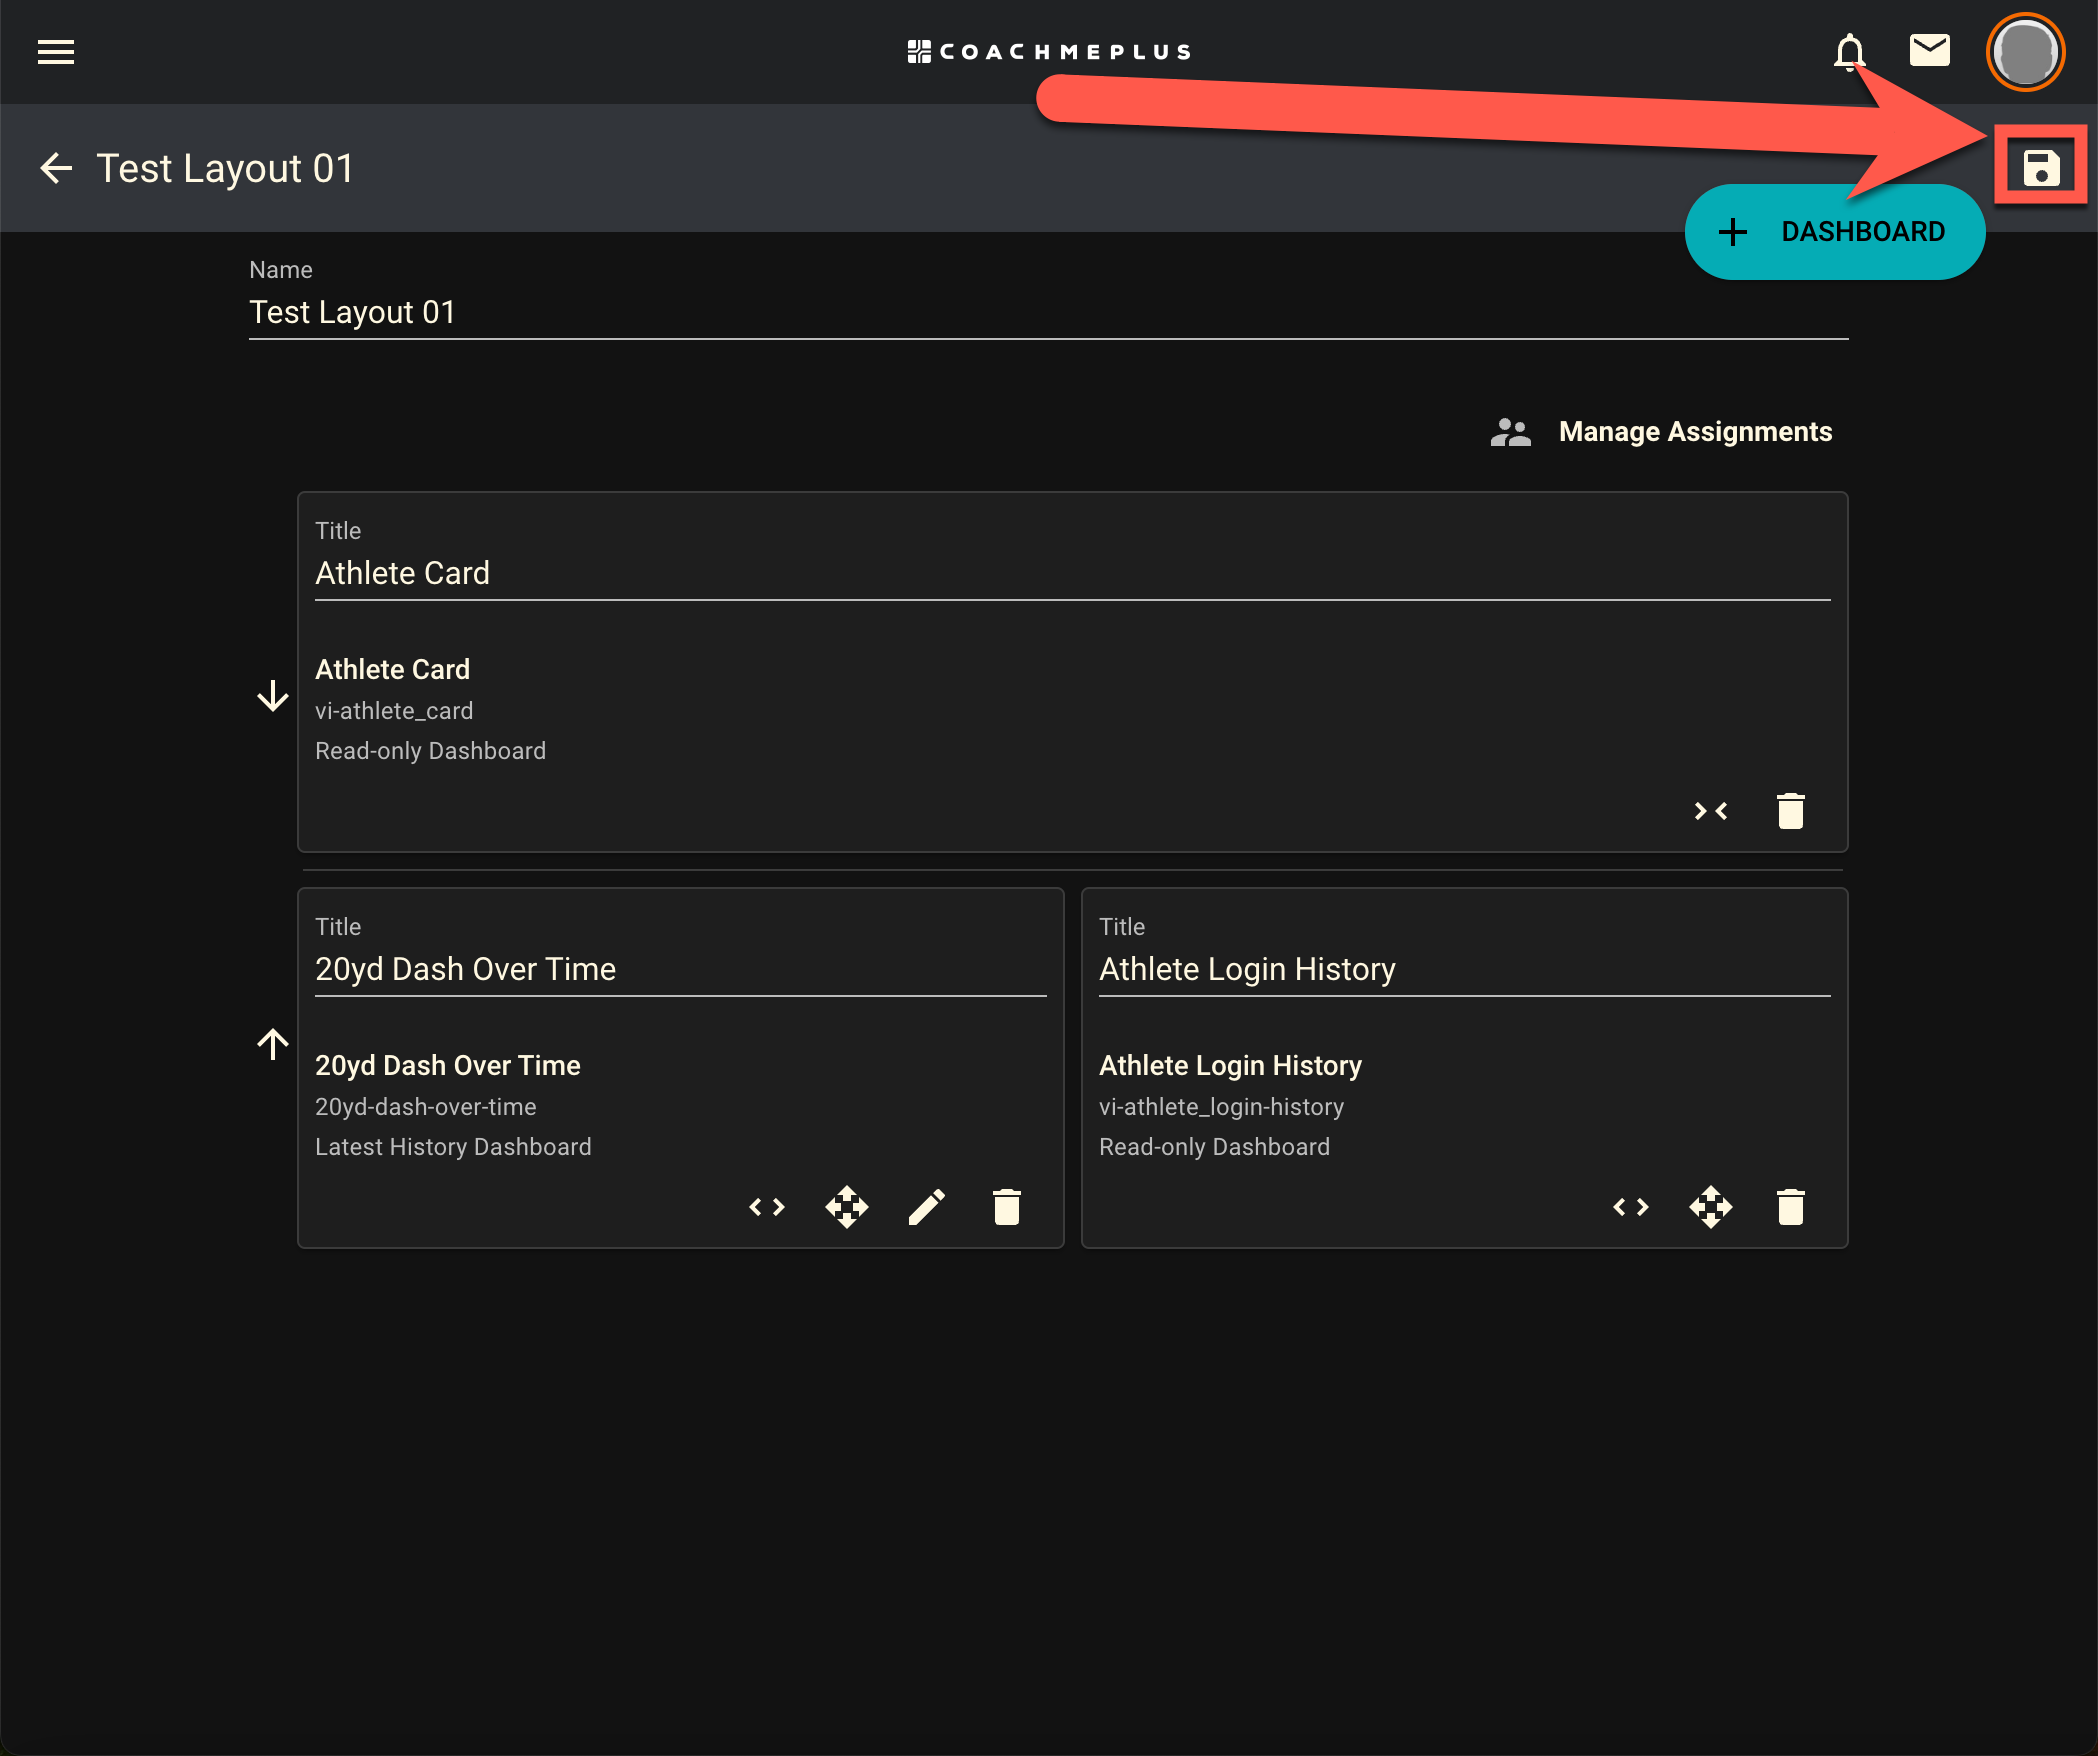Click the bold 20yd Dash Over Time name

(x=447, y=1066)
